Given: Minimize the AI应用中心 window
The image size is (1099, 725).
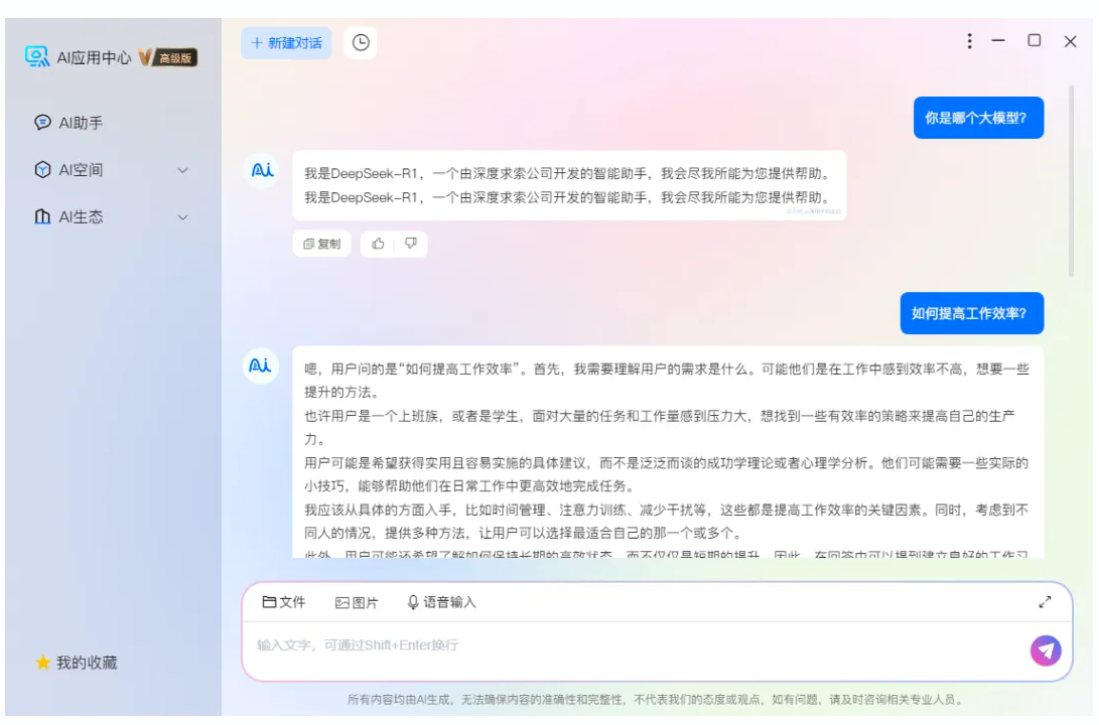Looking at the screenshot, I should 998,41.
